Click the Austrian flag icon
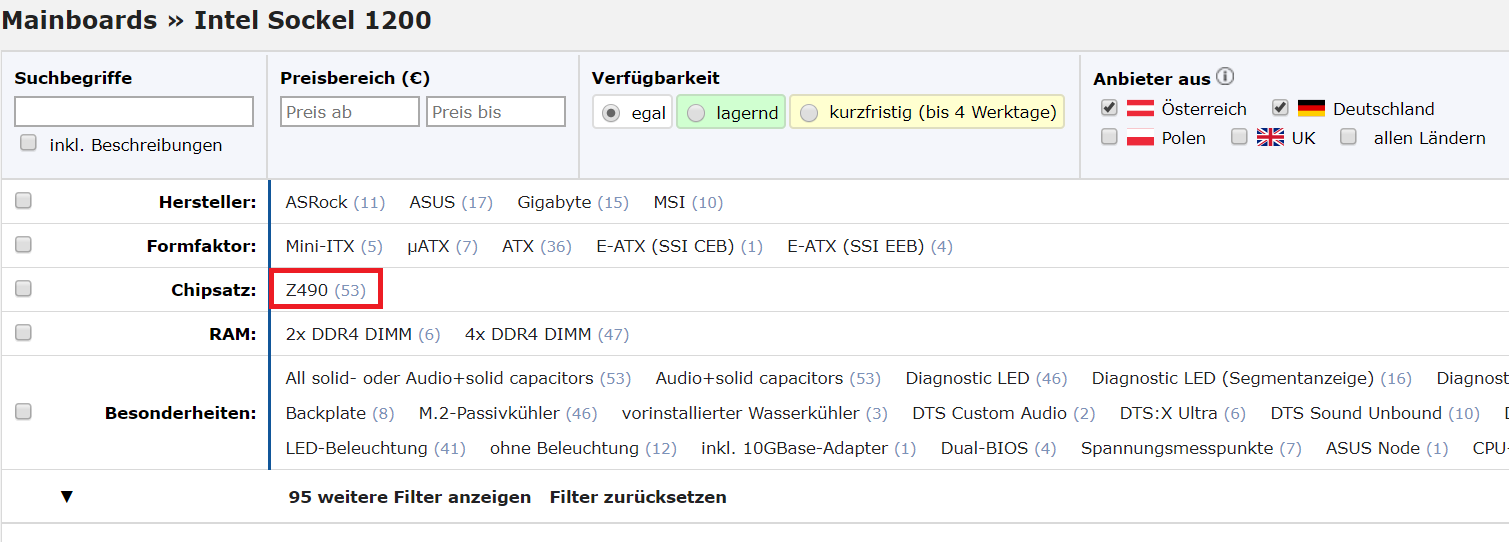 point(1140,109)
